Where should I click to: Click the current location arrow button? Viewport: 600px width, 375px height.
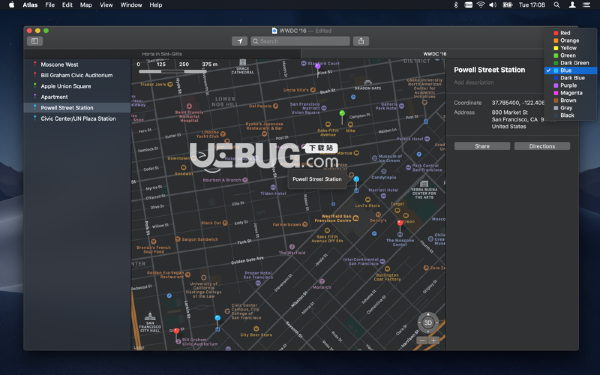click(240, 41)
